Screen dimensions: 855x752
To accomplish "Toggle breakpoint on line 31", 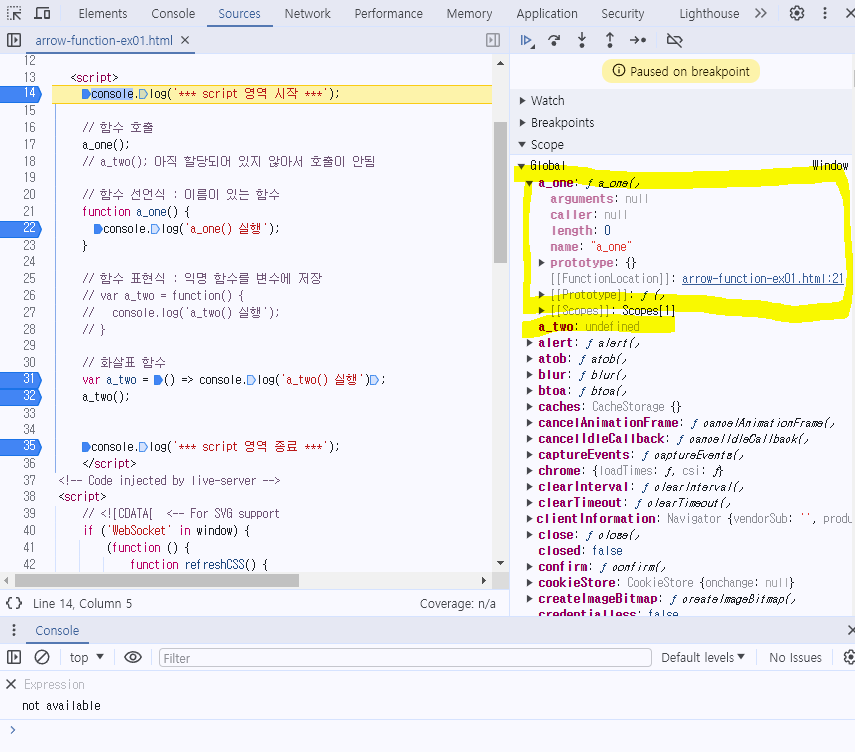I will (21, 379).
